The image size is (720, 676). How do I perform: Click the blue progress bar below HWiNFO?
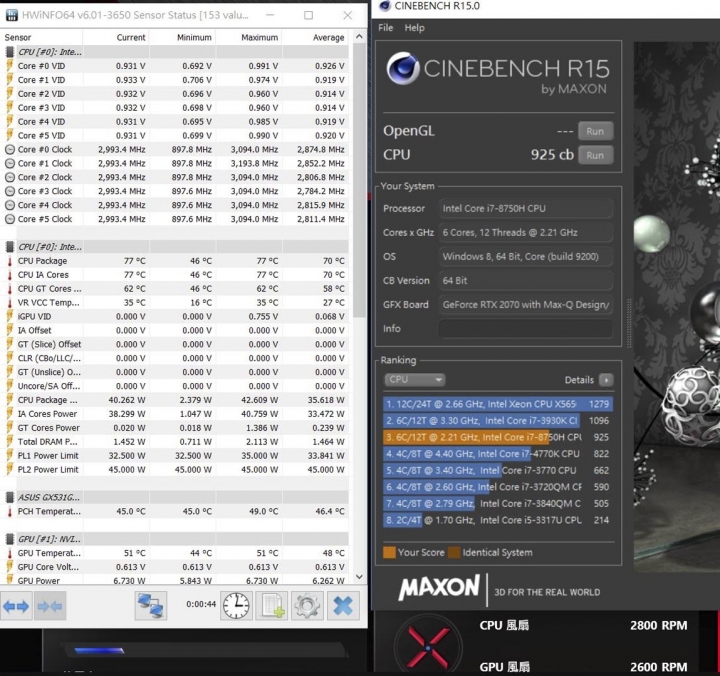99,650
